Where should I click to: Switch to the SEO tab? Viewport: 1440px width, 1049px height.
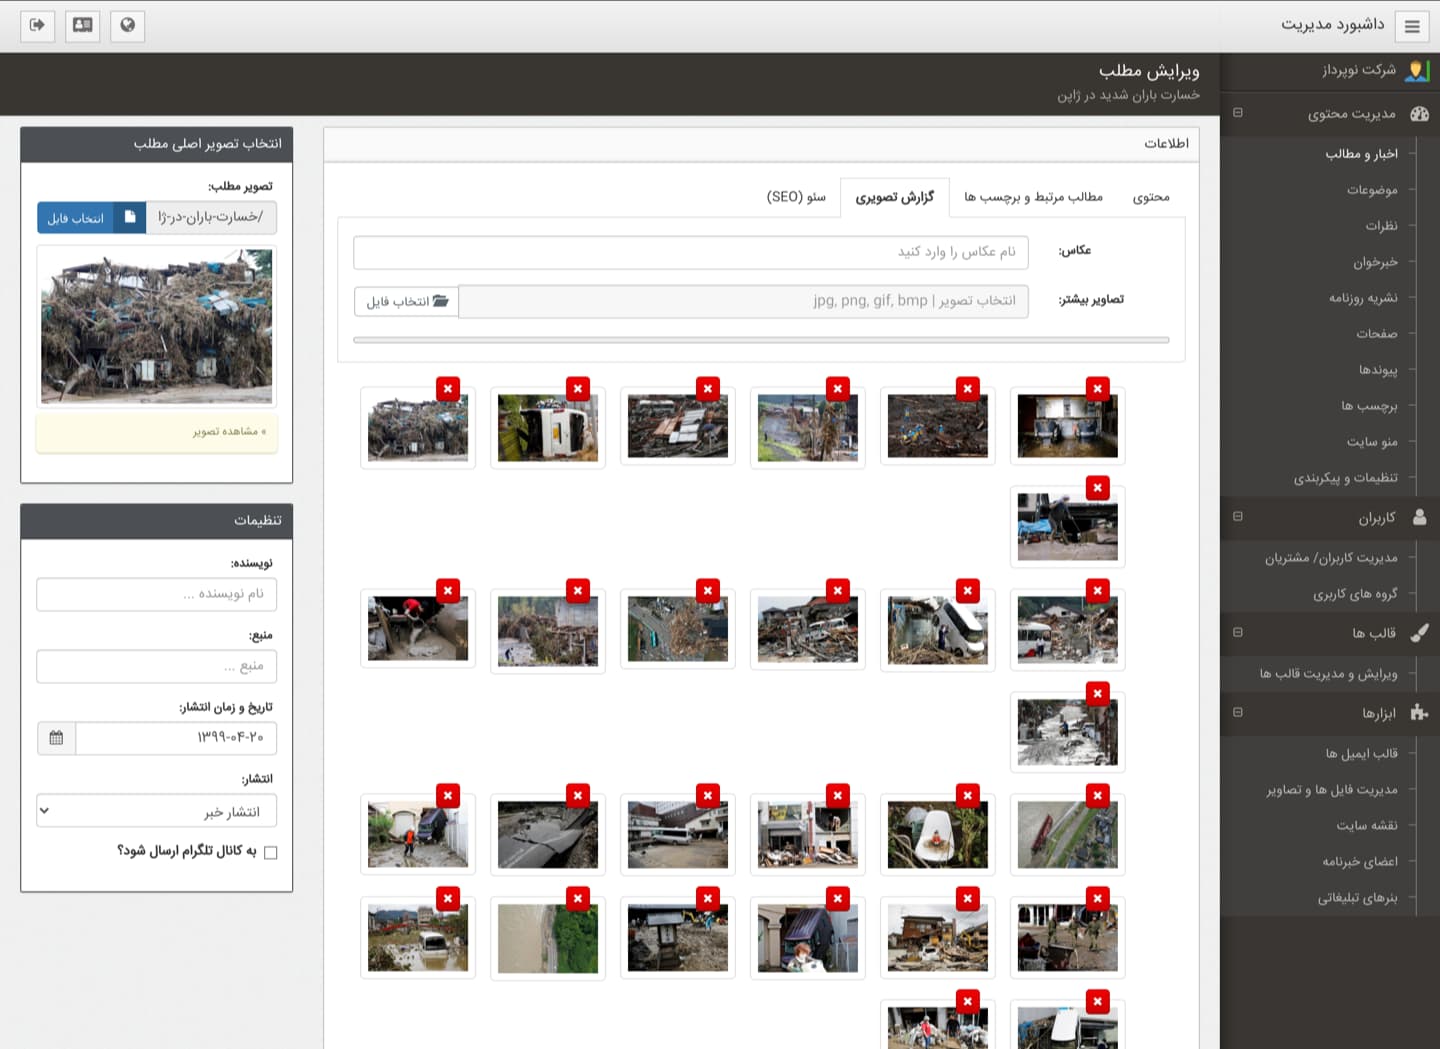[796, 197]
